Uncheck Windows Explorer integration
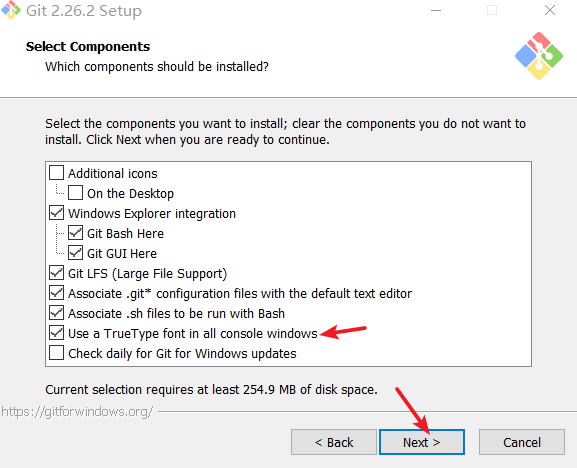Image resolution: width=577 pixels, height=468 pixels. tap(56, 213)
